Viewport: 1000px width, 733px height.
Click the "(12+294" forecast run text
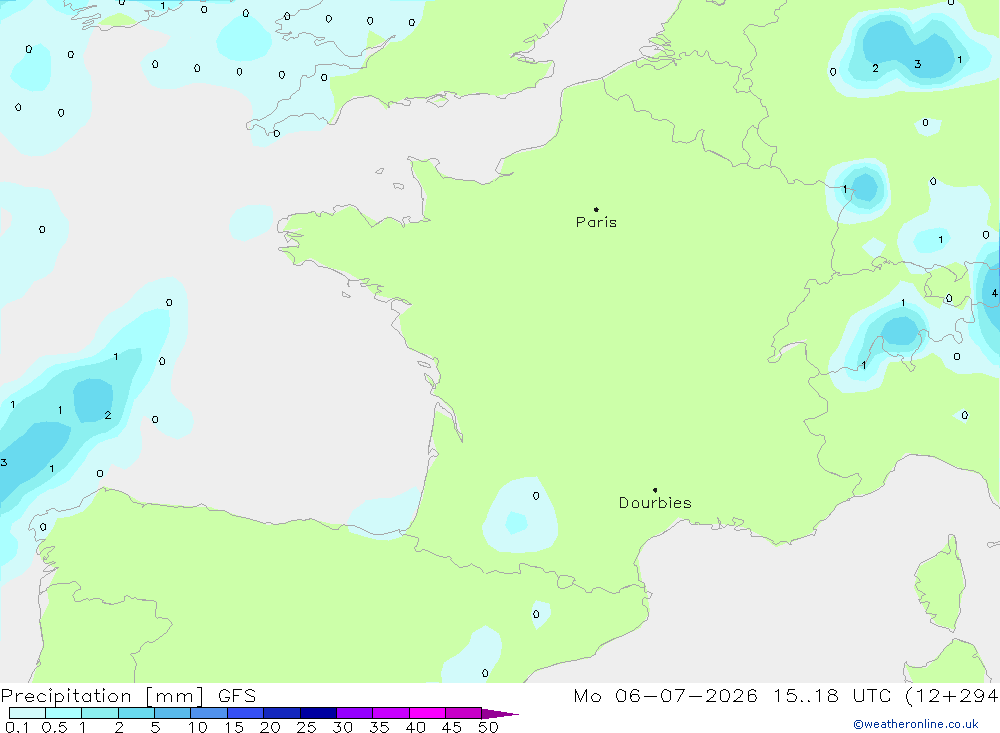coord(952,696)
